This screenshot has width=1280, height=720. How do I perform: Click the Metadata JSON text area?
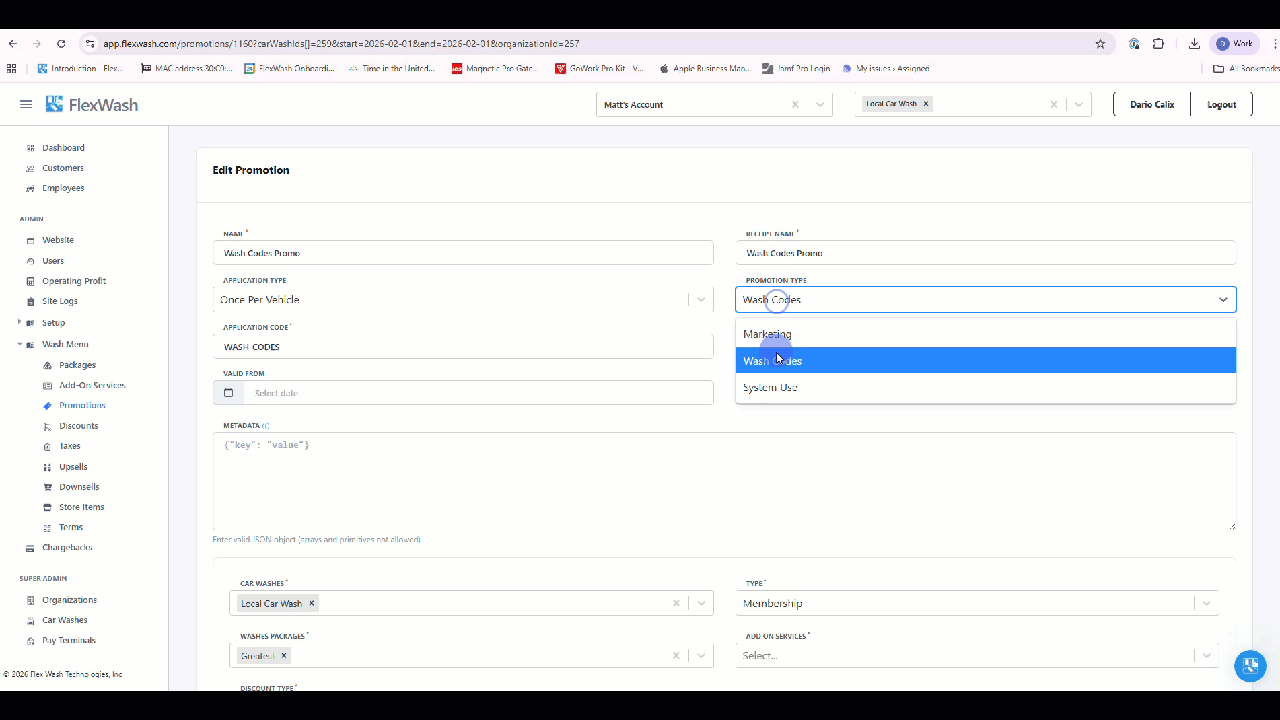[724, 481]
